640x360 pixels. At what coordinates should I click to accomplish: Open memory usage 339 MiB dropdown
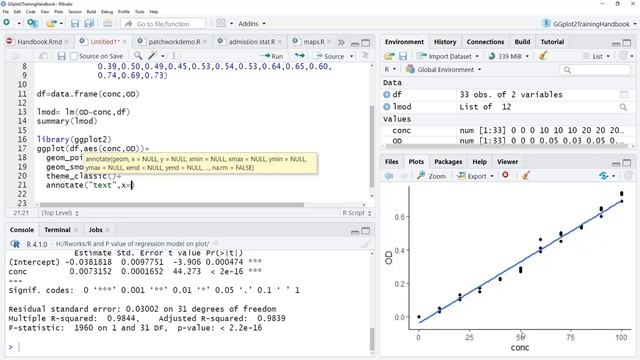(x=509, y=56)
